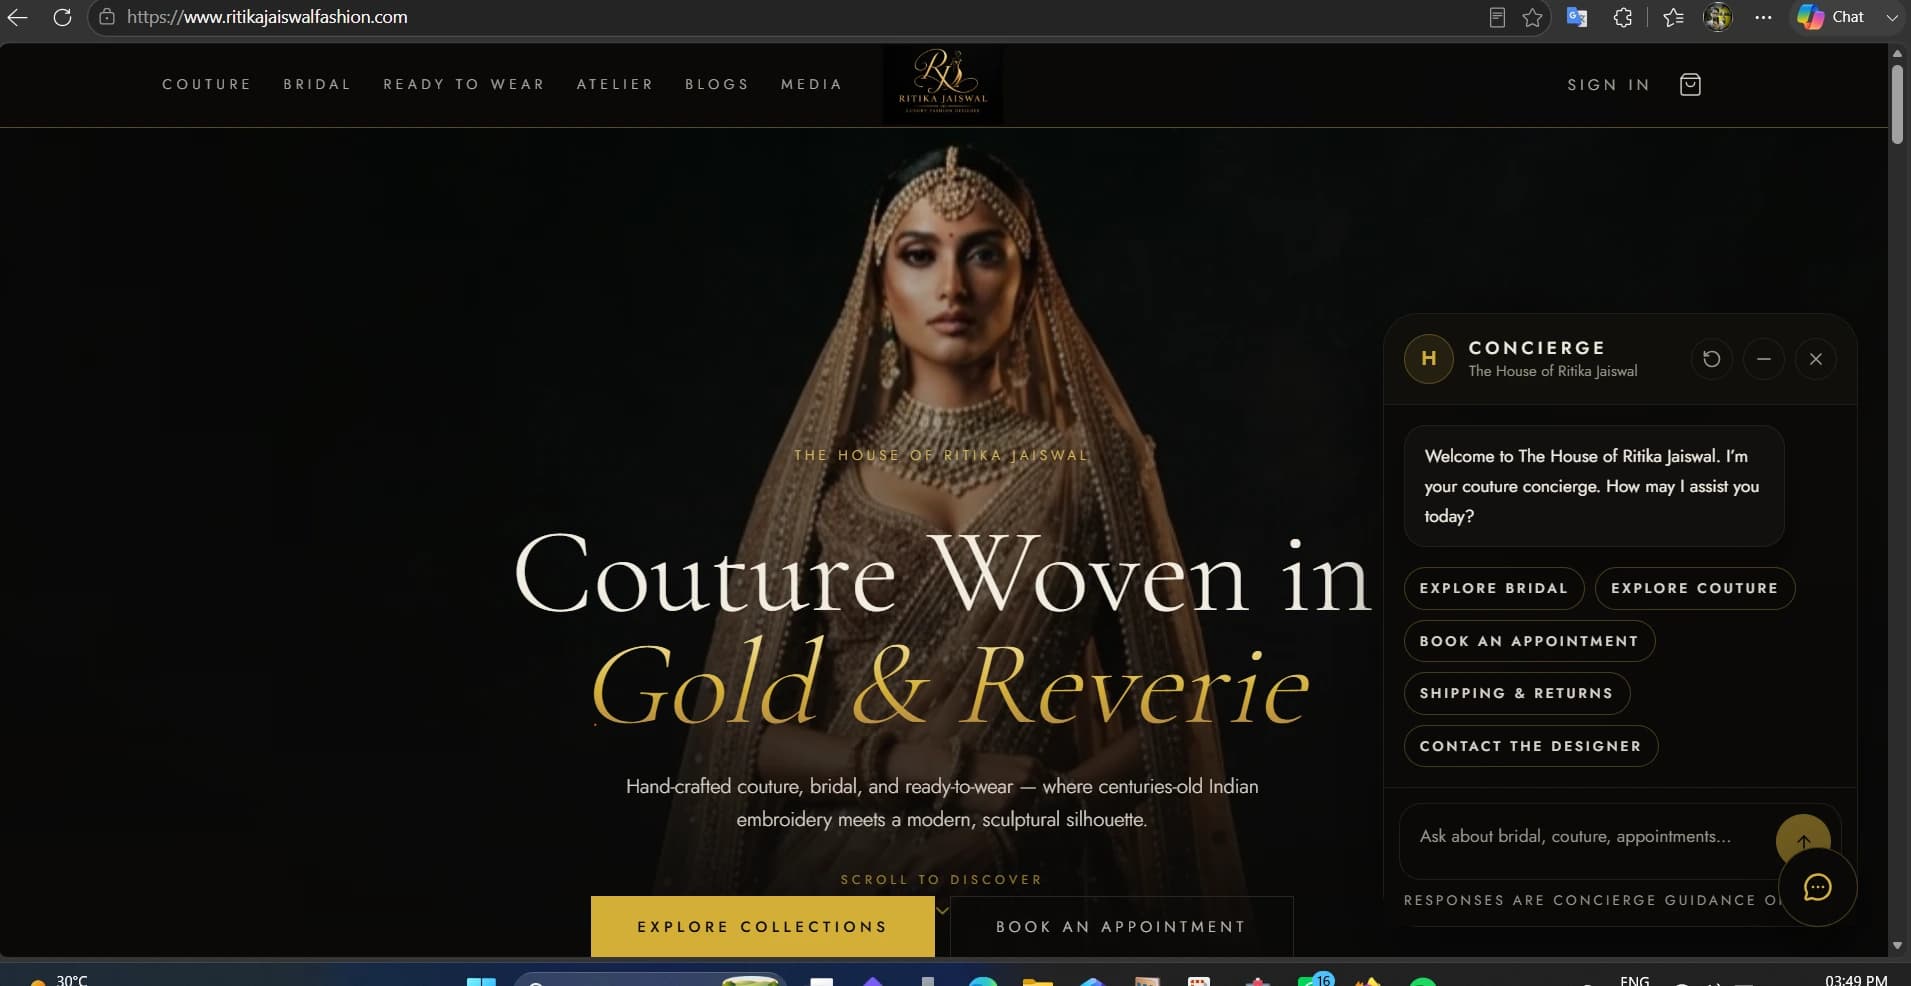
Task: Open immersive reader view icon
Action: tap(1497, 17)
